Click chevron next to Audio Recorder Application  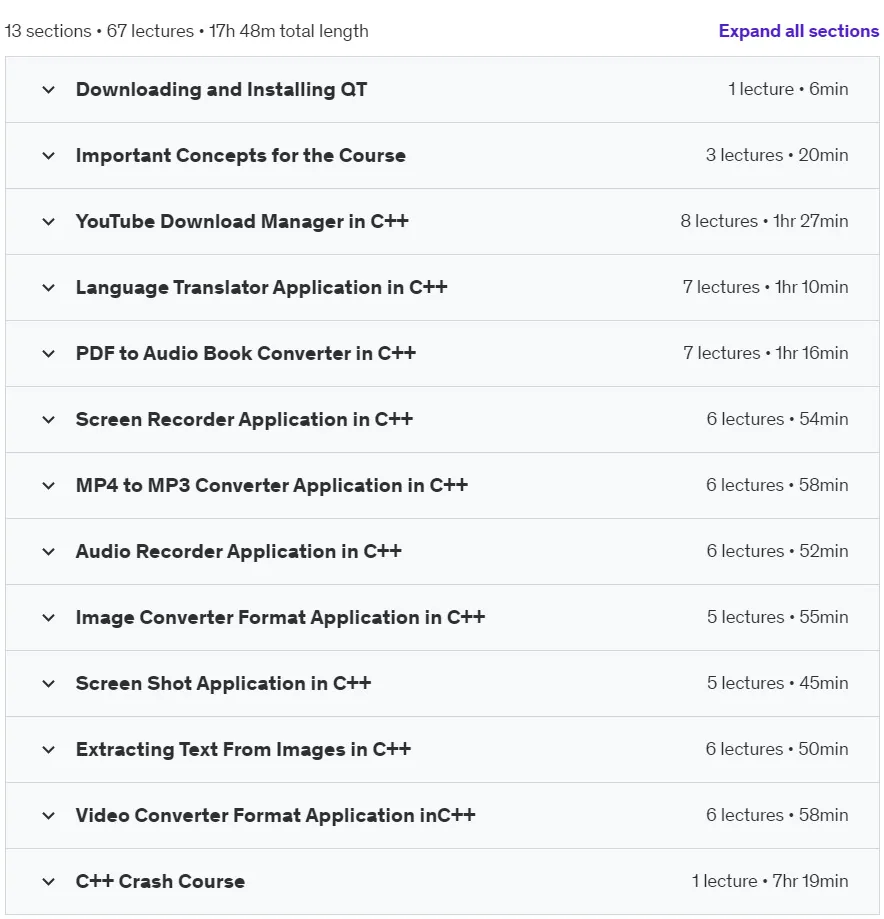[49, 552]
